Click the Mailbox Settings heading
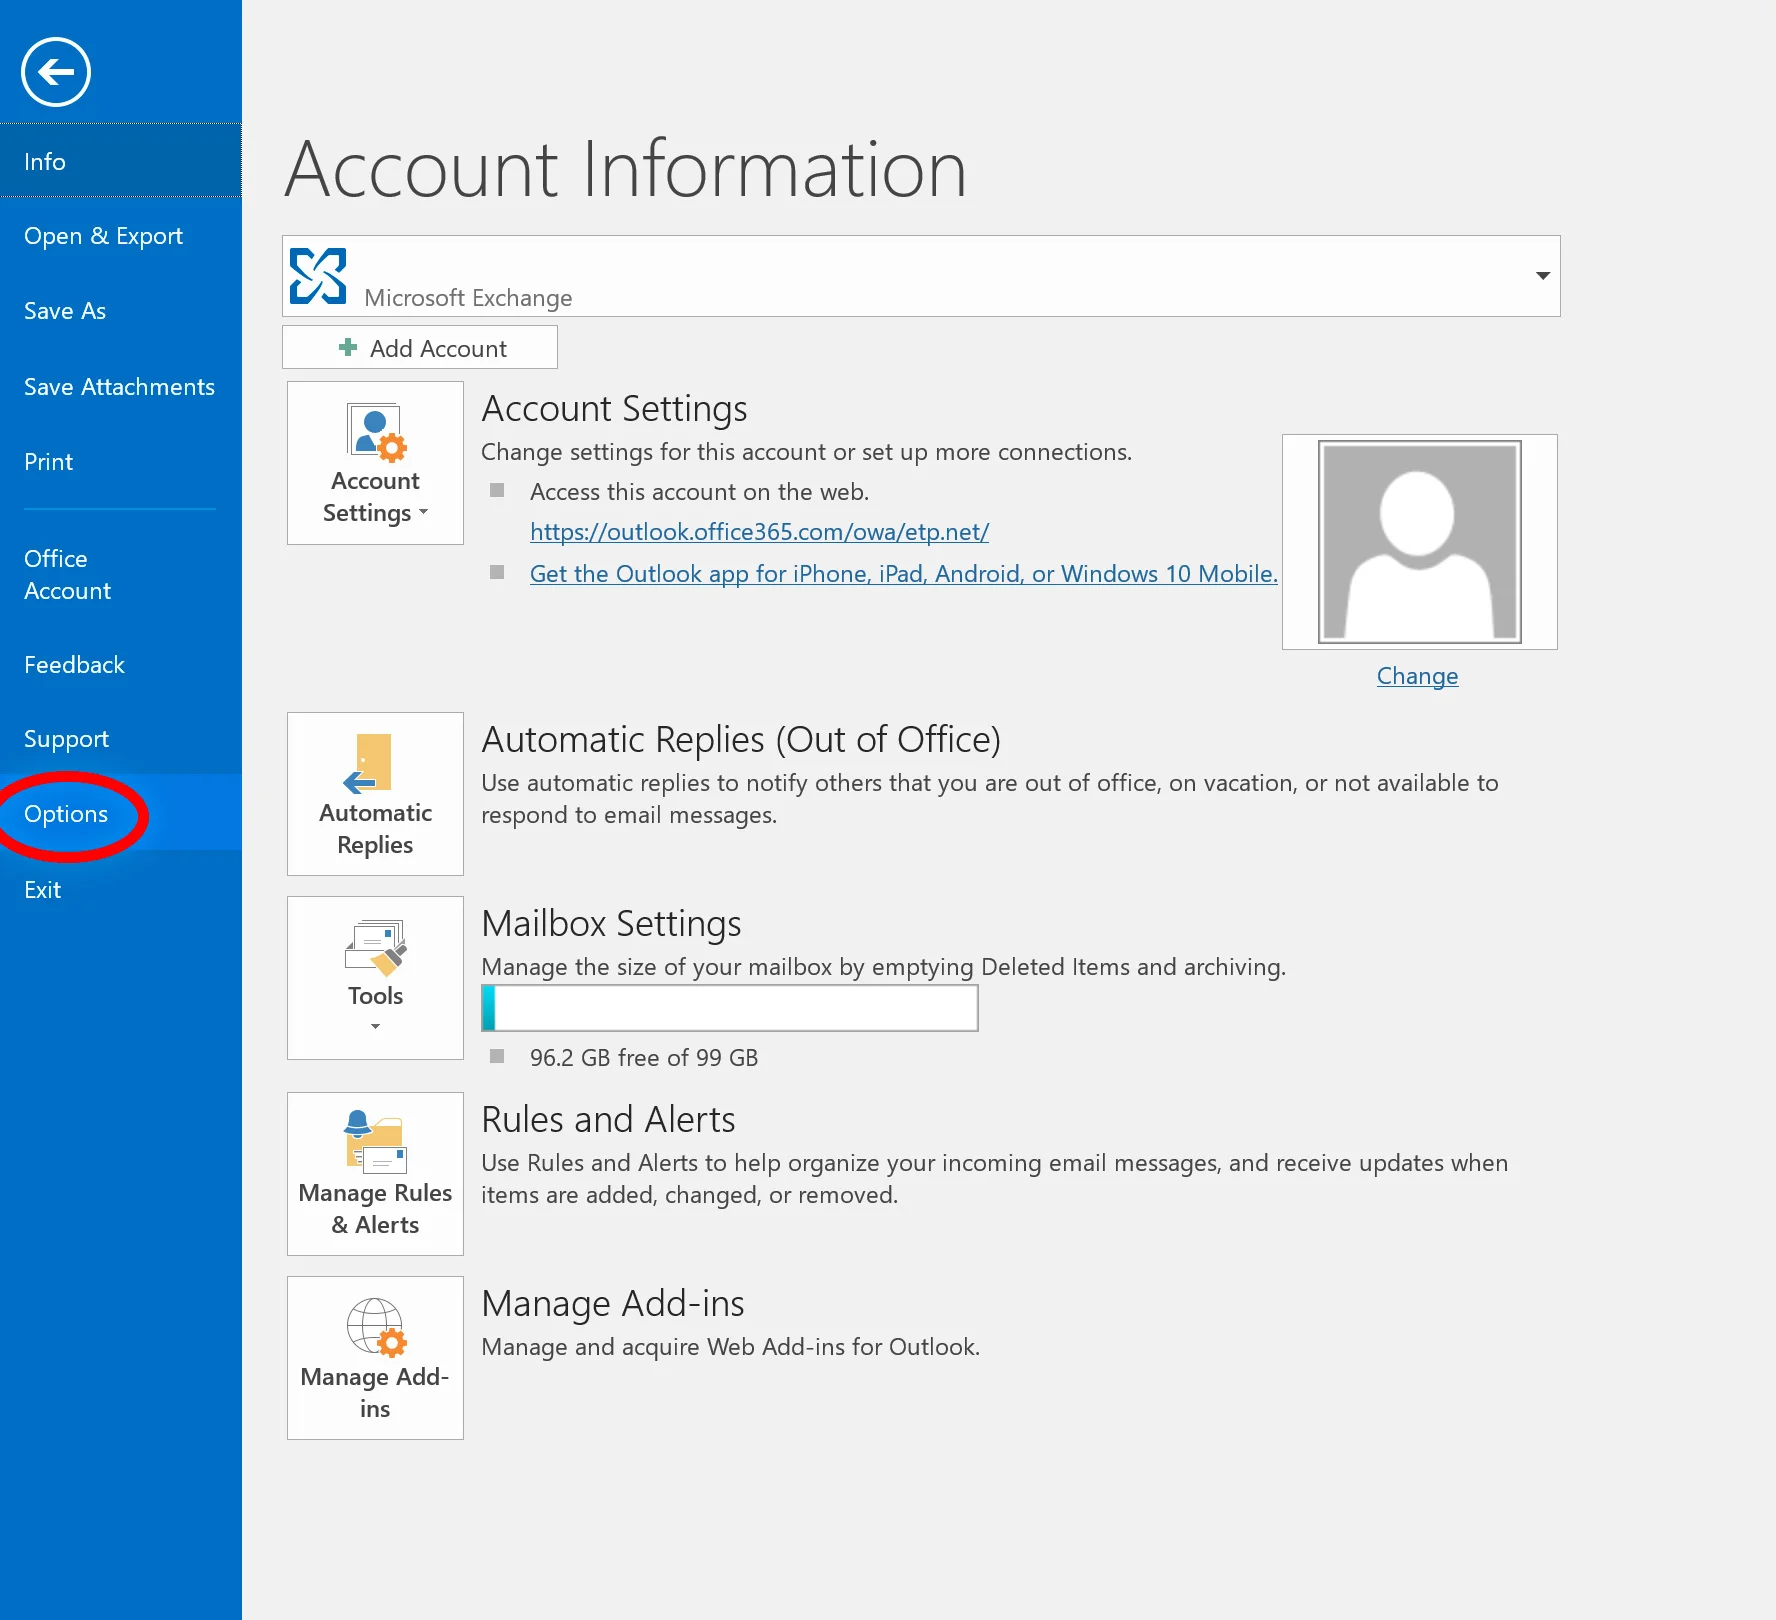 pos(612,924)
